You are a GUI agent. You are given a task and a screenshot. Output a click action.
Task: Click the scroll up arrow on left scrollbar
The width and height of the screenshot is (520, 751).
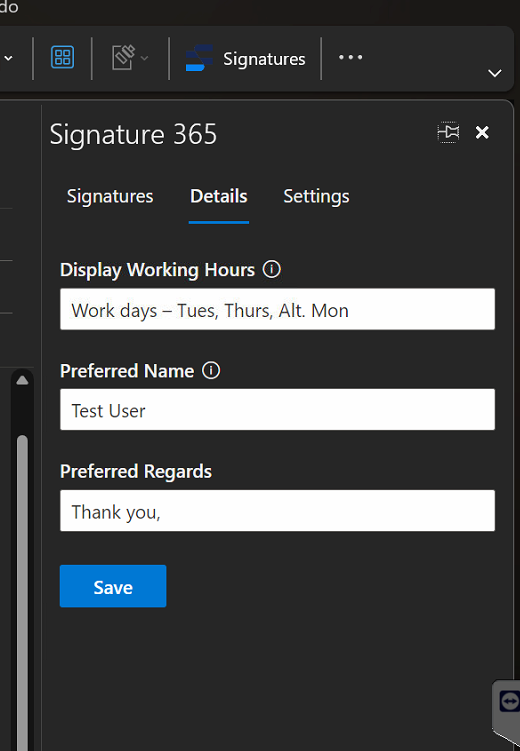[x=22, y=380]
